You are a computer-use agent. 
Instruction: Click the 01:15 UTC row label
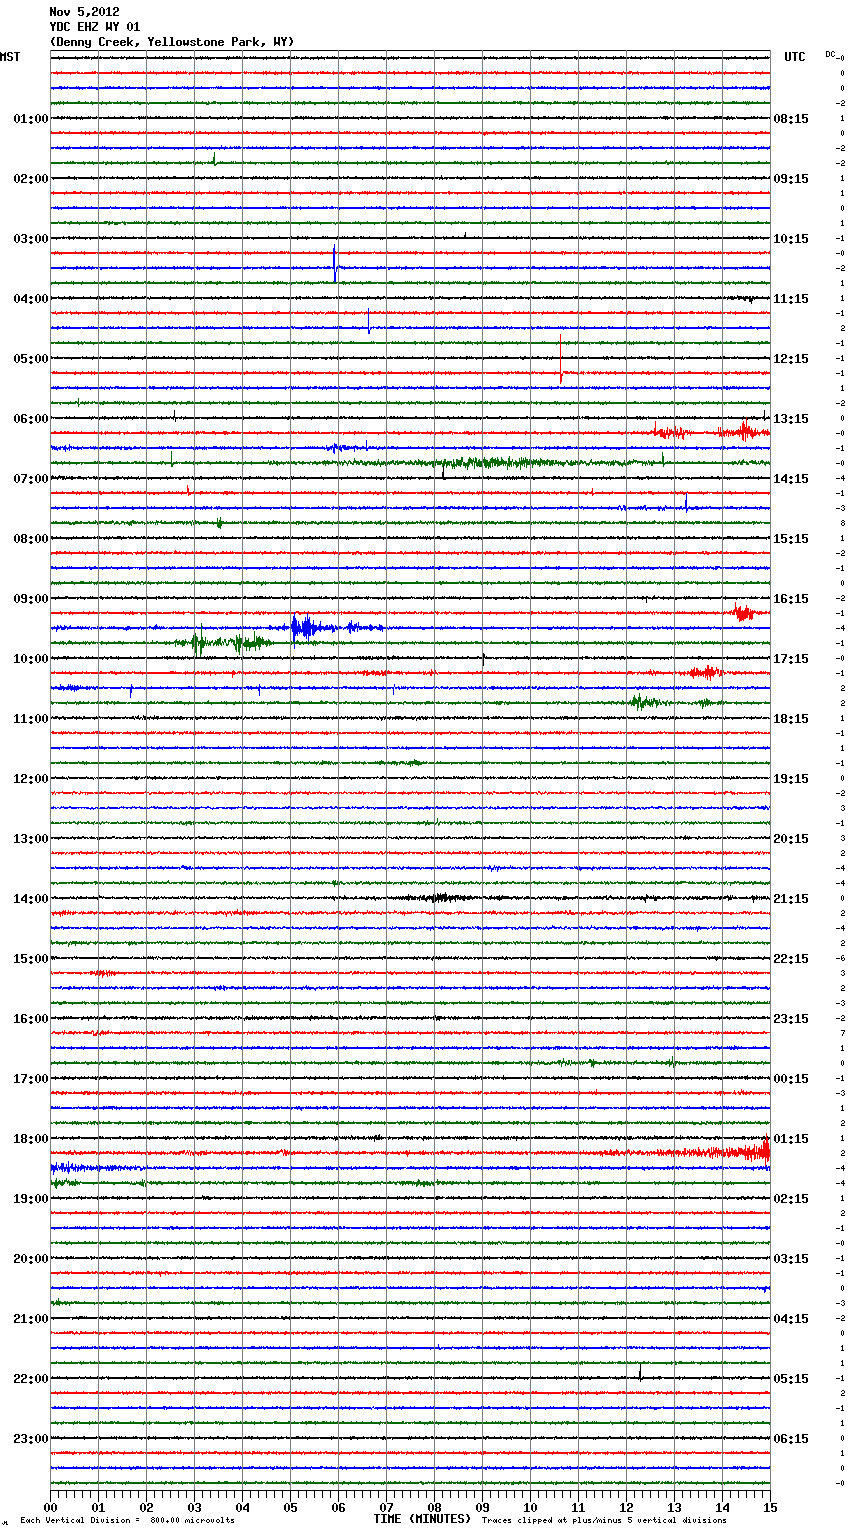791,1139
